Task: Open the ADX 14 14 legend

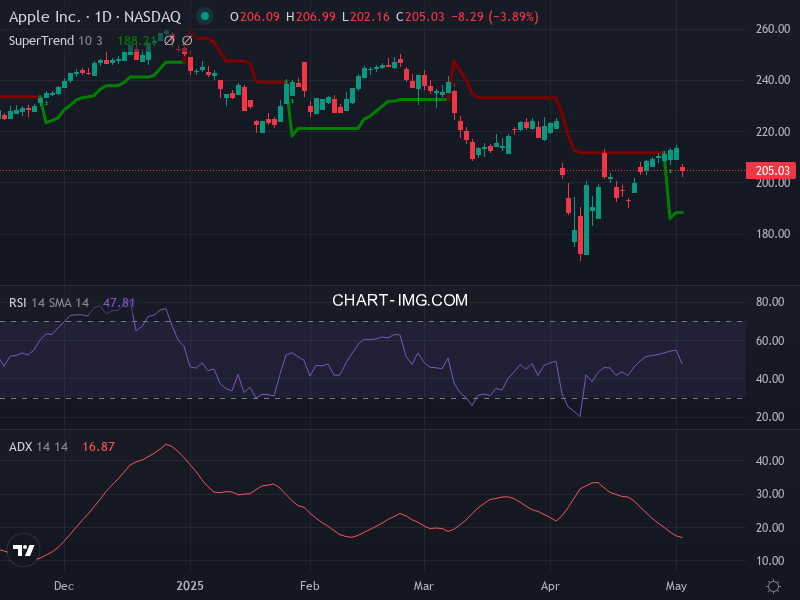Action: pos(38,446)
